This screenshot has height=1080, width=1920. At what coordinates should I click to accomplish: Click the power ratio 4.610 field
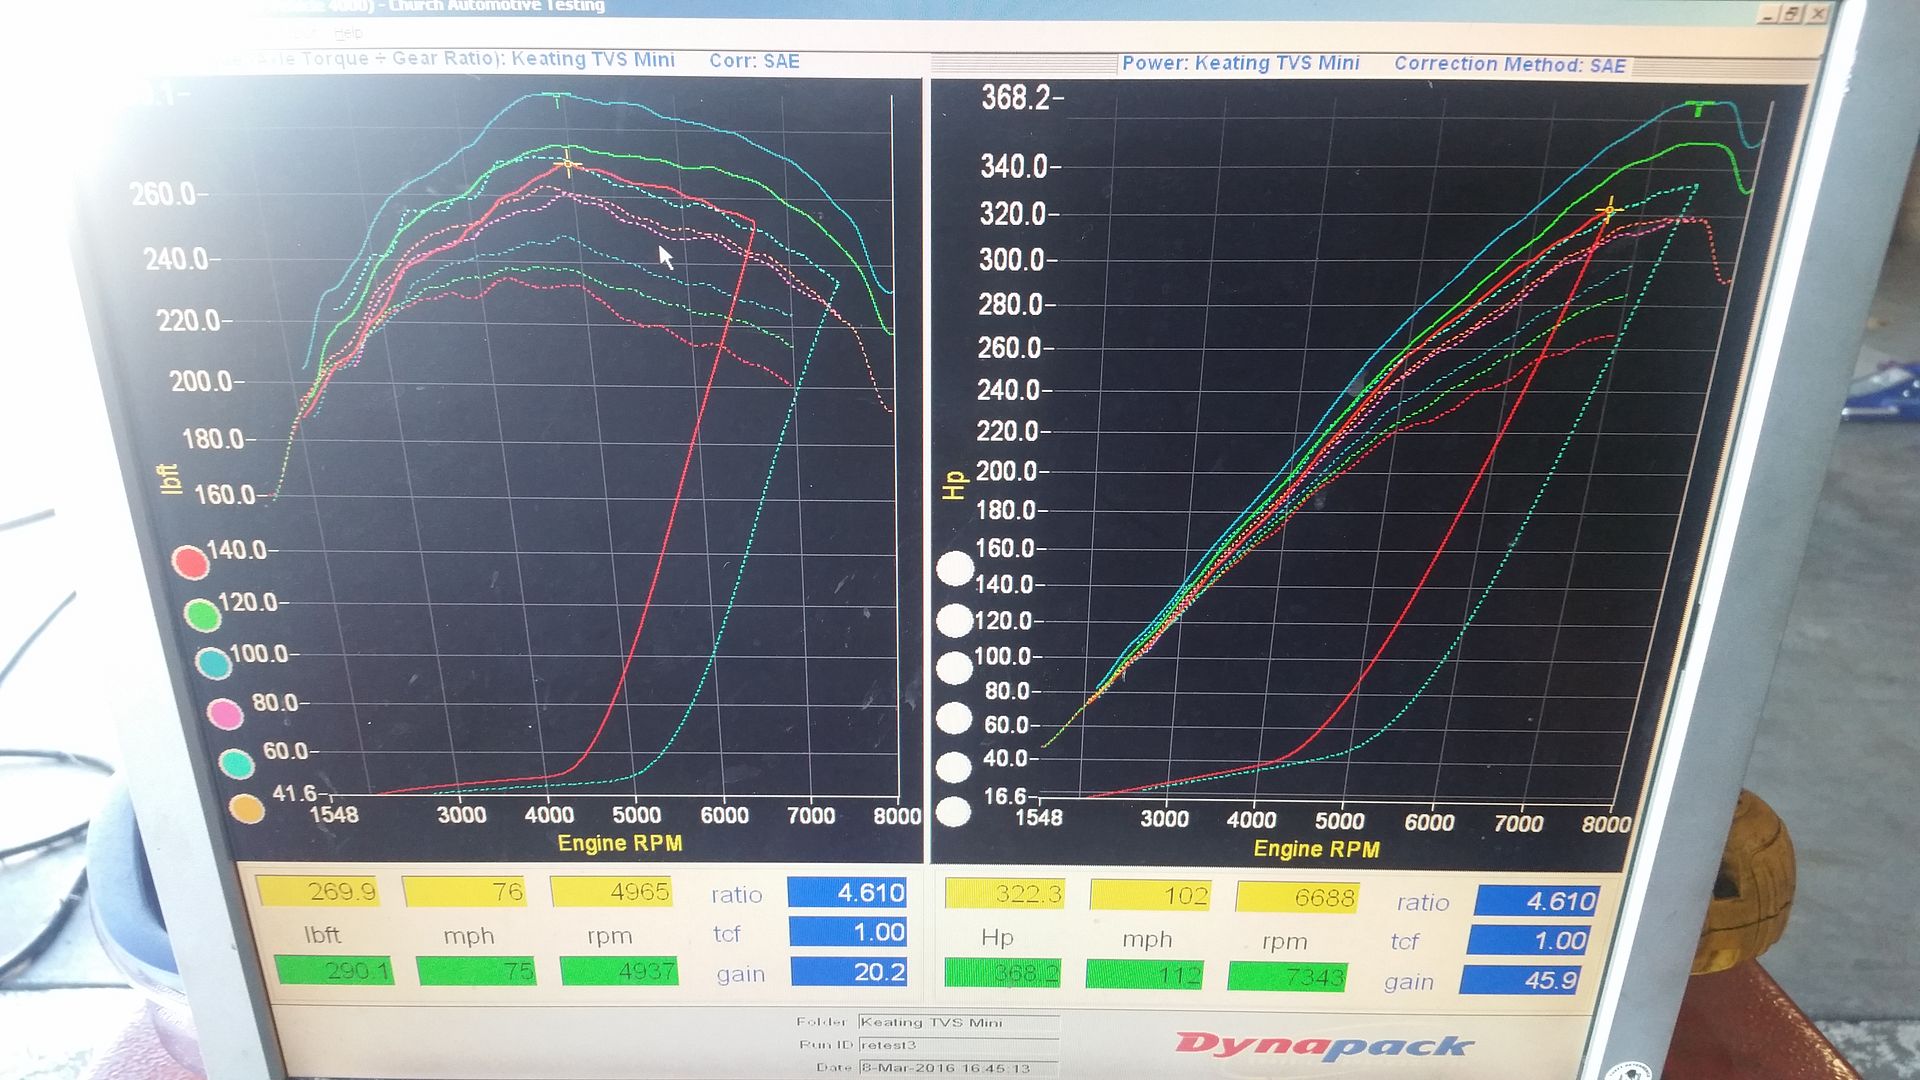[x=1538, y=901]
